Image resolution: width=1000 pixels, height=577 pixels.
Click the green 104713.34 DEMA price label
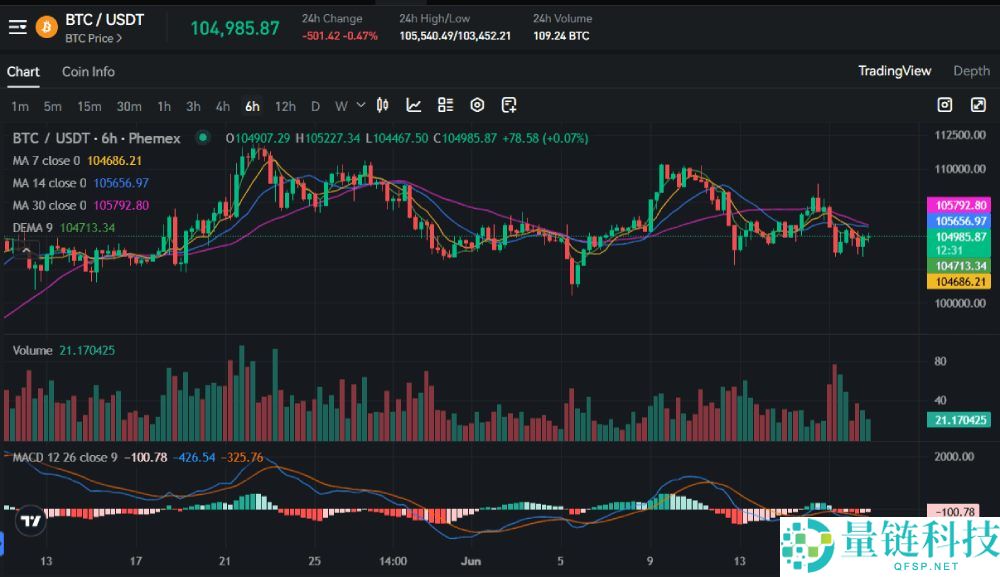[x=960, y=266]
